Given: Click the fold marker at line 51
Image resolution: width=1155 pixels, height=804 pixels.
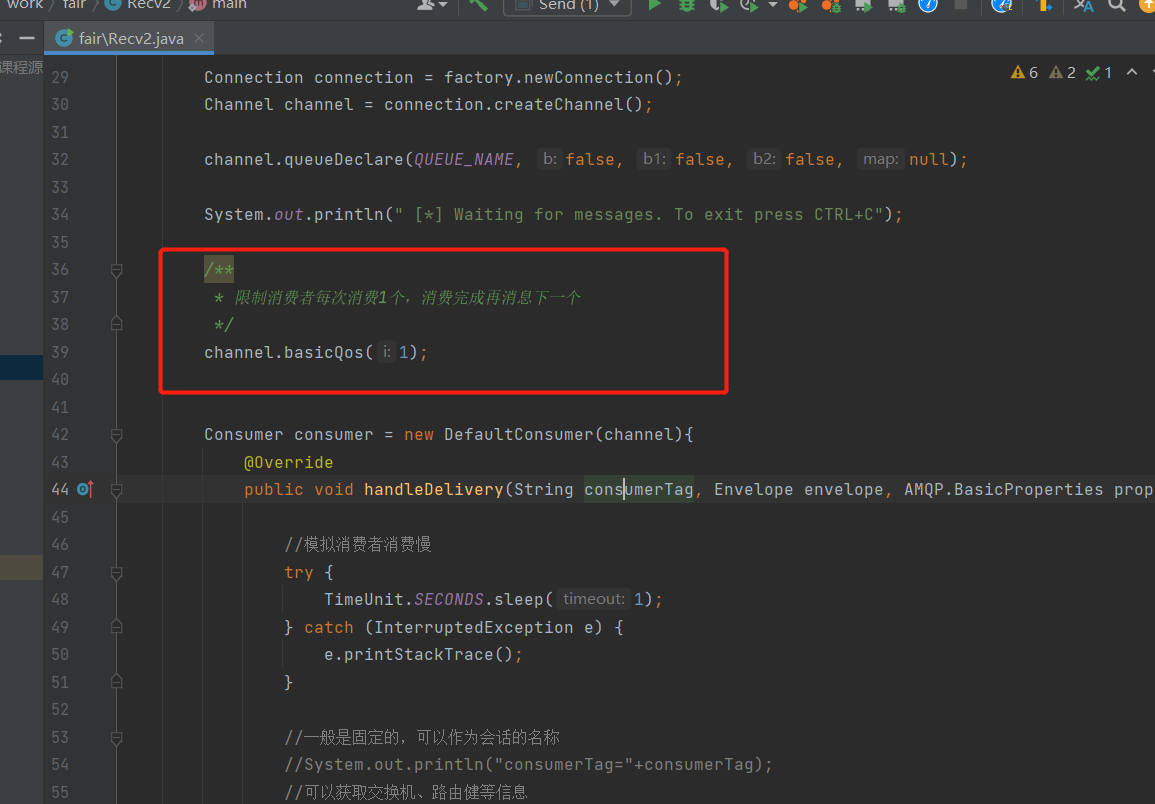Looking at the screenshot, I should [116, 682].
